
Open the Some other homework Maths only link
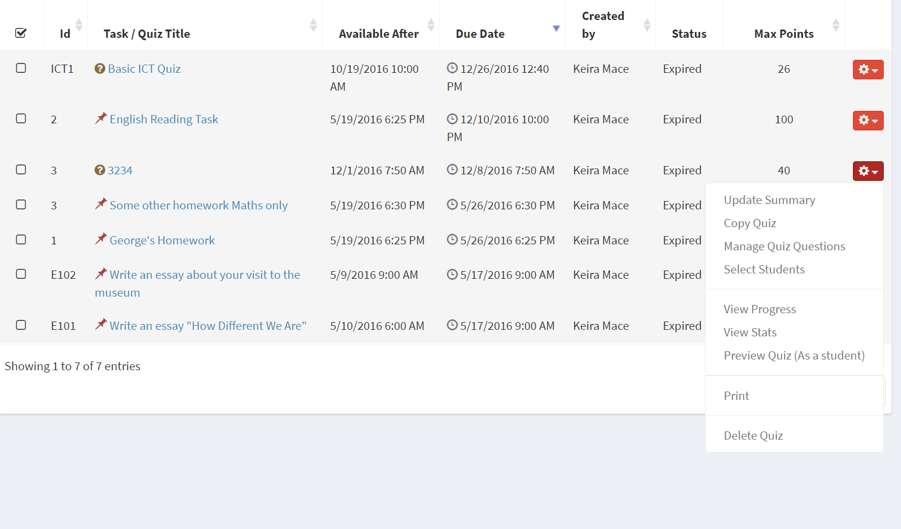point(199,205)
